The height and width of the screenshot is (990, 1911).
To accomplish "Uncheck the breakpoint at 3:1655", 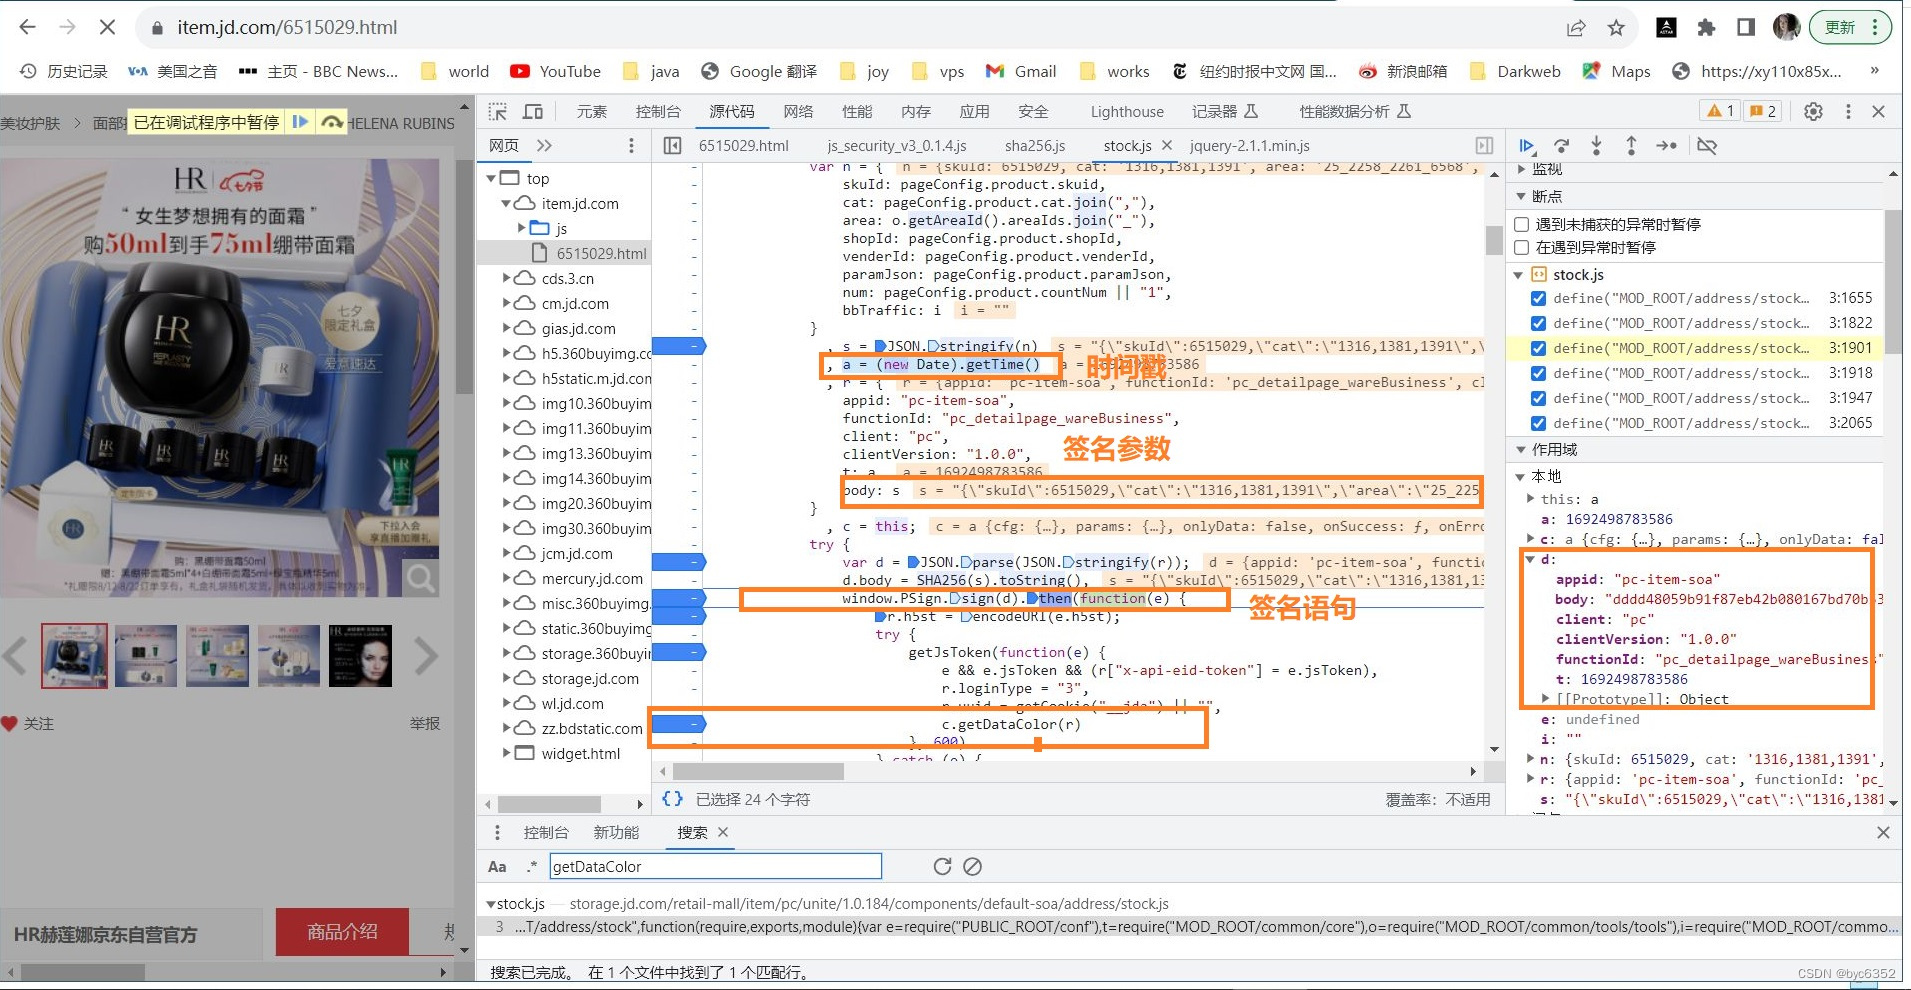I will [1538, 298].
